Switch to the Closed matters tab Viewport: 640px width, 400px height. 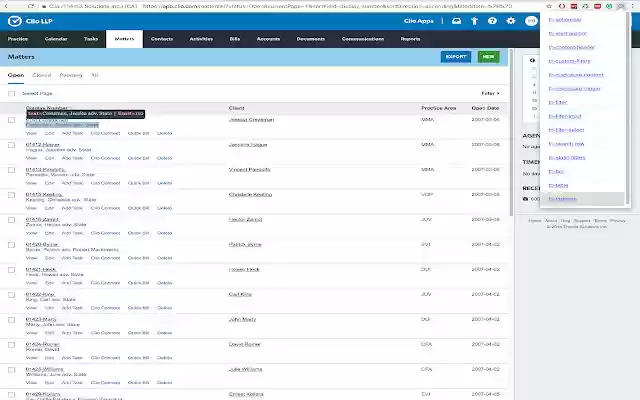pos(42,75)
